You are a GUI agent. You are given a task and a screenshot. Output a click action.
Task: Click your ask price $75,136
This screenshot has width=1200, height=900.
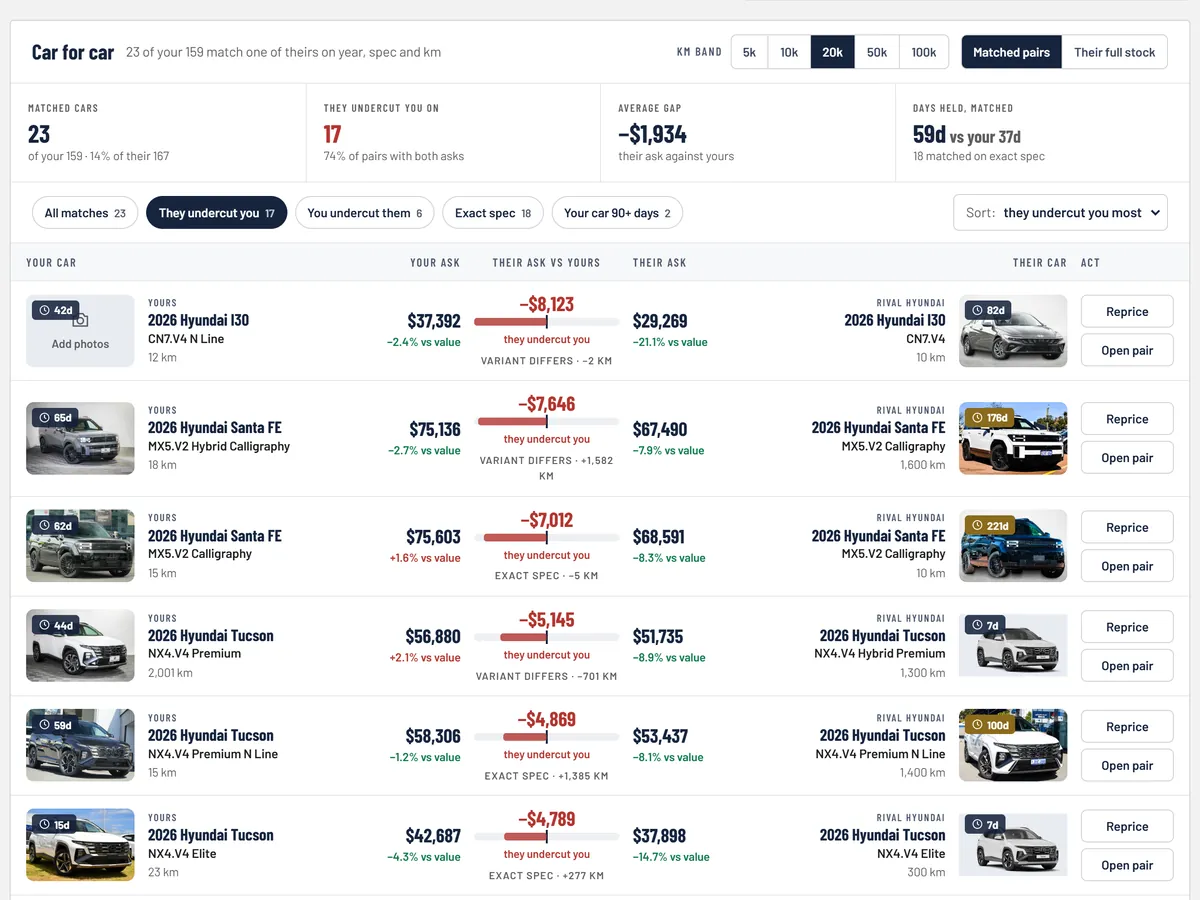435,429
